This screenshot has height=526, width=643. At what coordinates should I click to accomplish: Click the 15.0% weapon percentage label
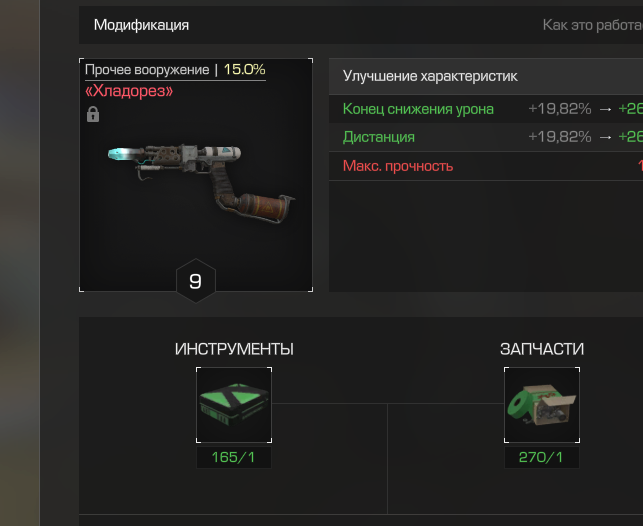pyautogui.click(x=244, y=69)
